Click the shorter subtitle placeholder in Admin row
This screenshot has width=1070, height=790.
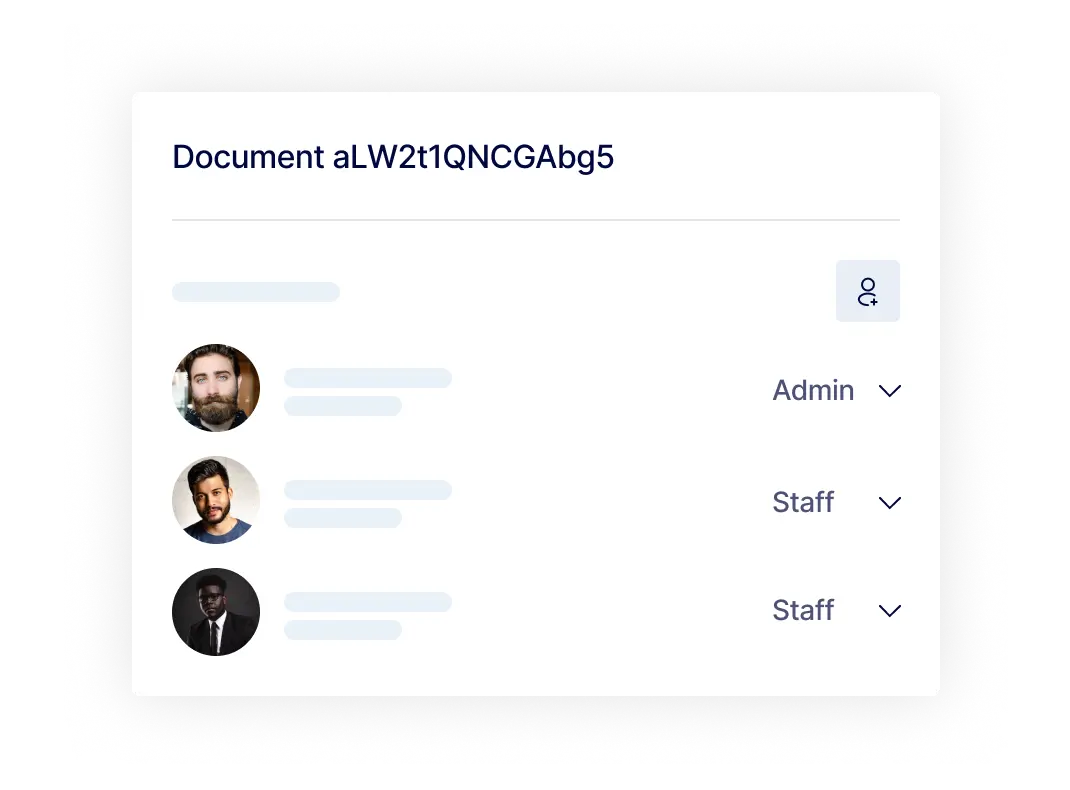tap(343, 406)
